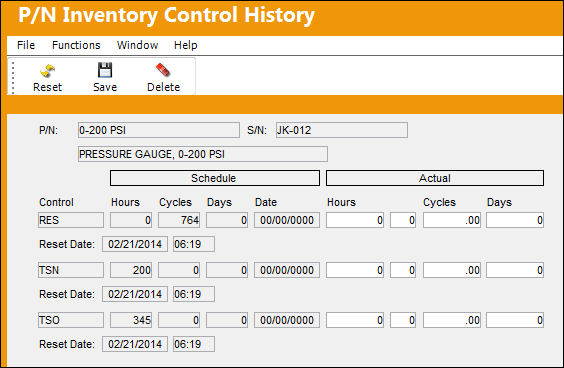The width and height of the screenshot is (564, 368).
Task: Click RES scheduled Cycles value 764
Action: [x=179, y=220]
